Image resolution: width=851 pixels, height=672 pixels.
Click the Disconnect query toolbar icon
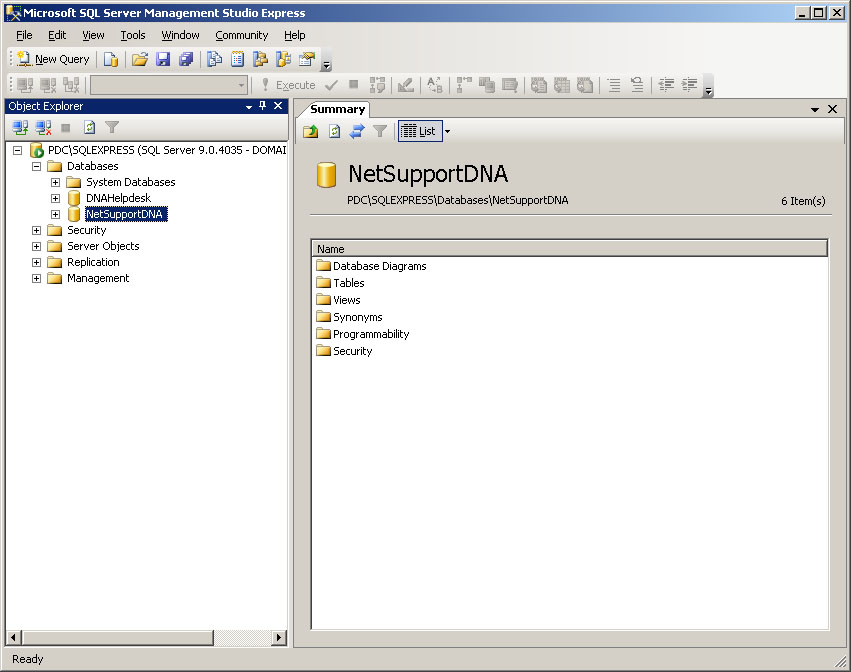coord(48,85)
